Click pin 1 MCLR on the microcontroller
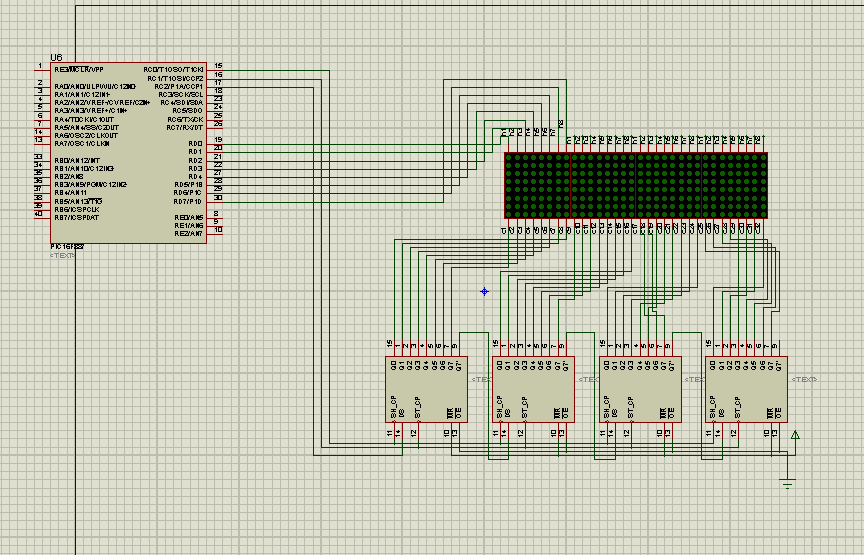This screenshot has width=864, height=555. [43, 70]
